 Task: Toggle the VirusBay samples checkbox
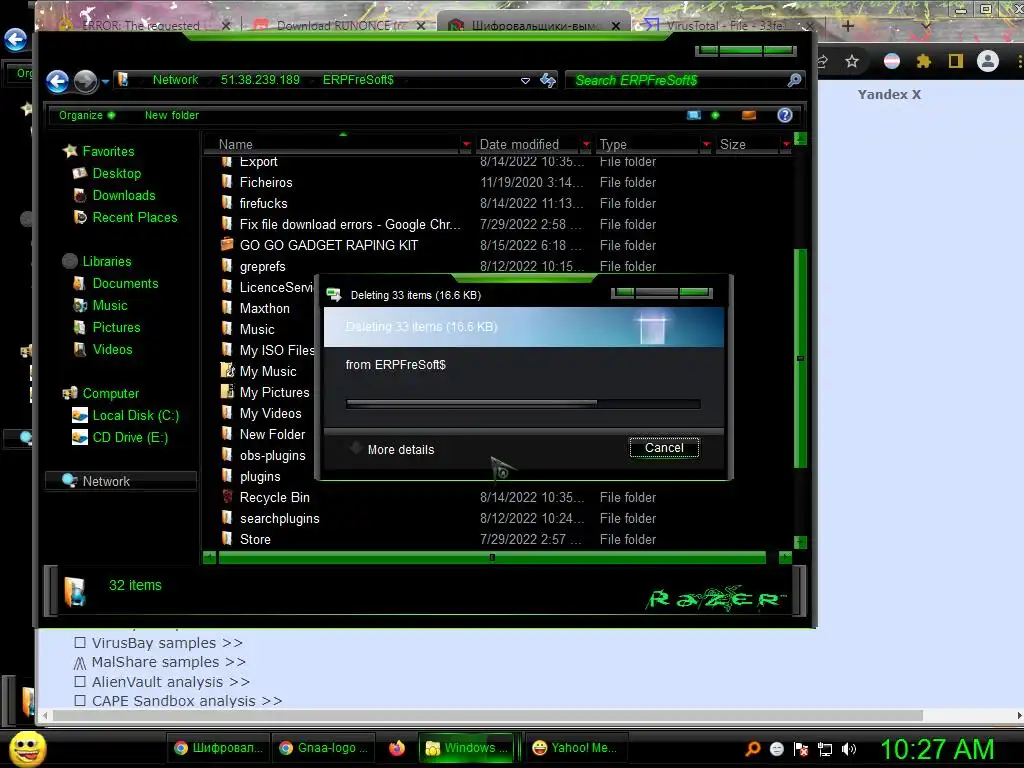(x=80, y=643)
